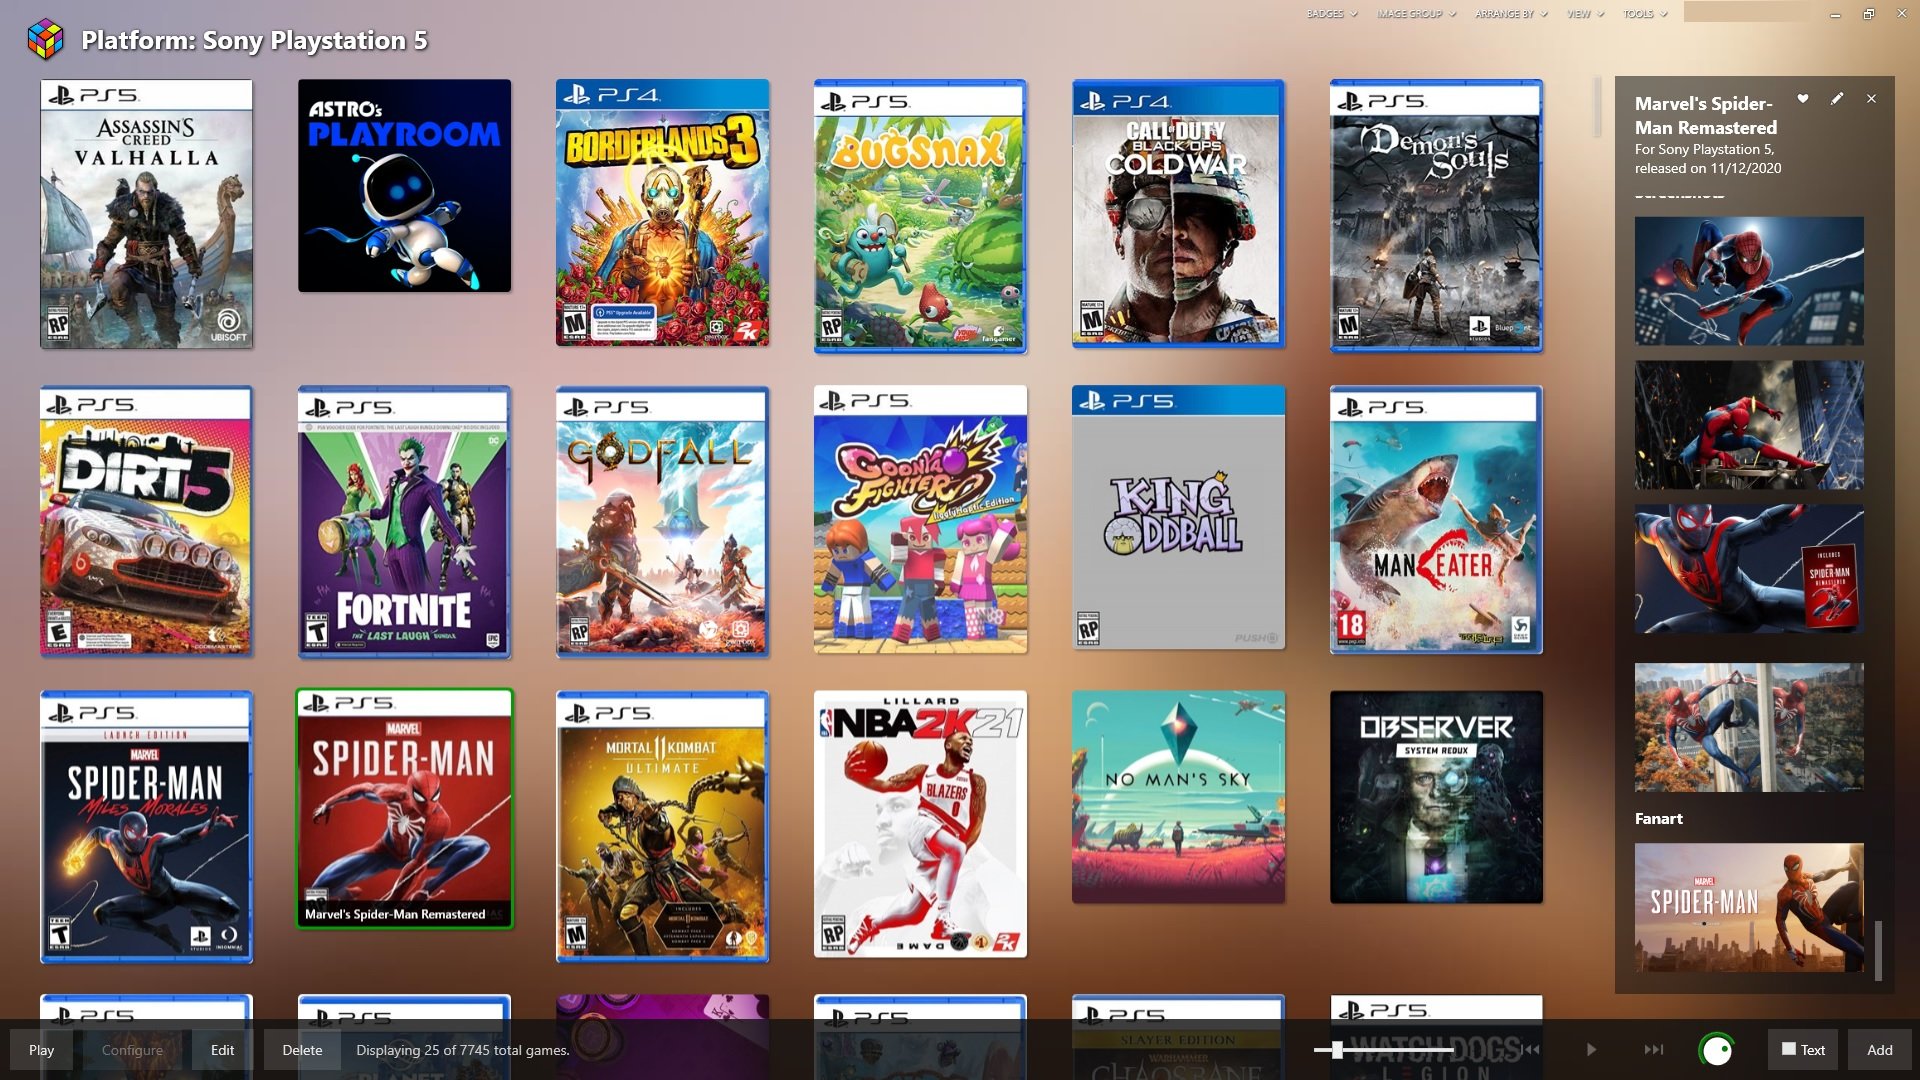1920x1080 pixels.
Task: Open the Image Group dropdown menu
Action: pyautogui.click(x=1416, y=14)
